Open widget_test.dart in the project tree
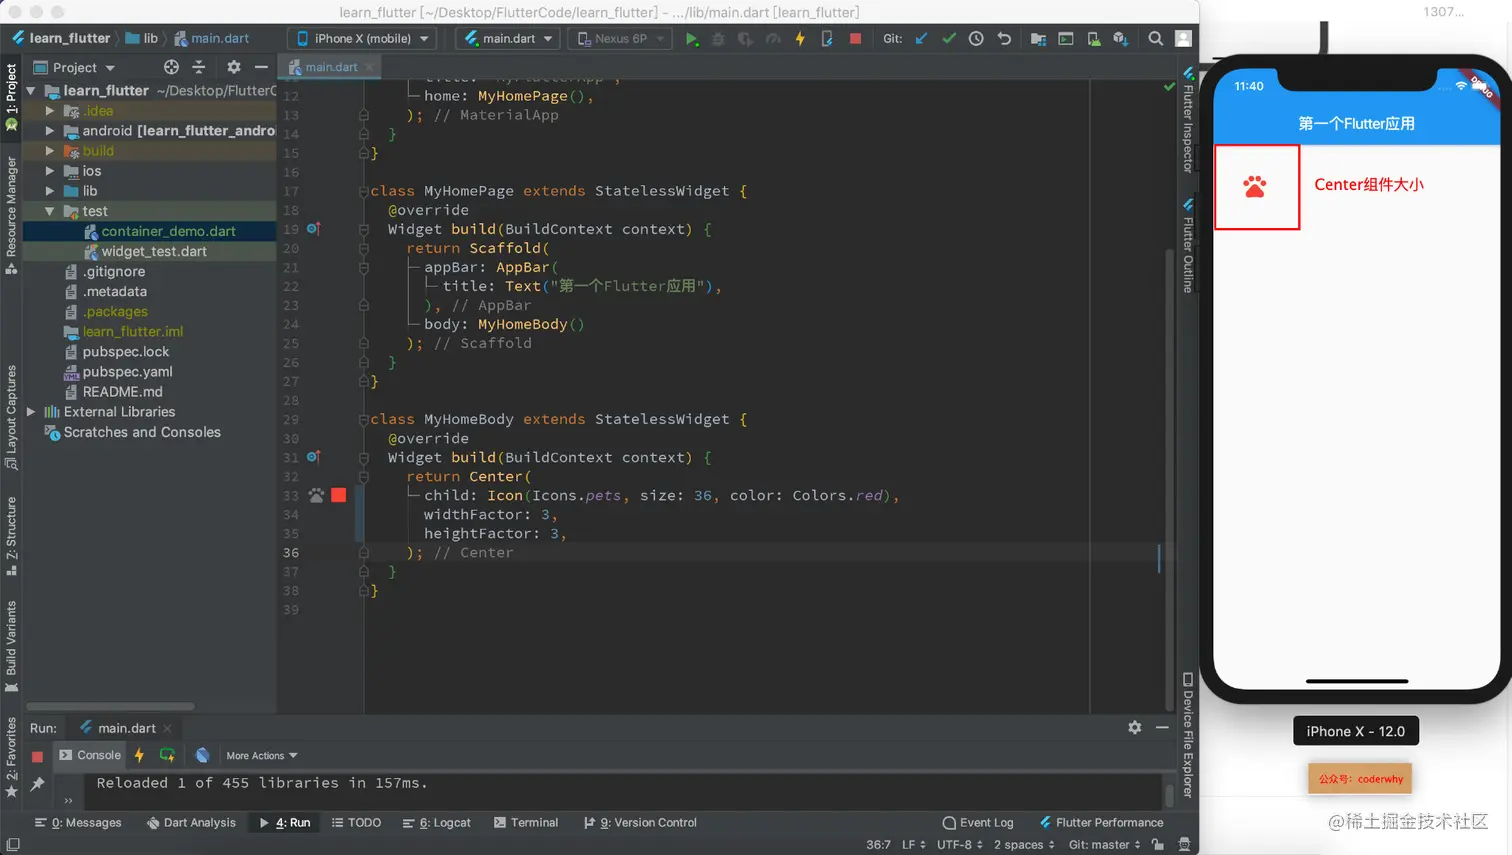The width and height of the screenshot is (1512, 855). coord(154,251)
